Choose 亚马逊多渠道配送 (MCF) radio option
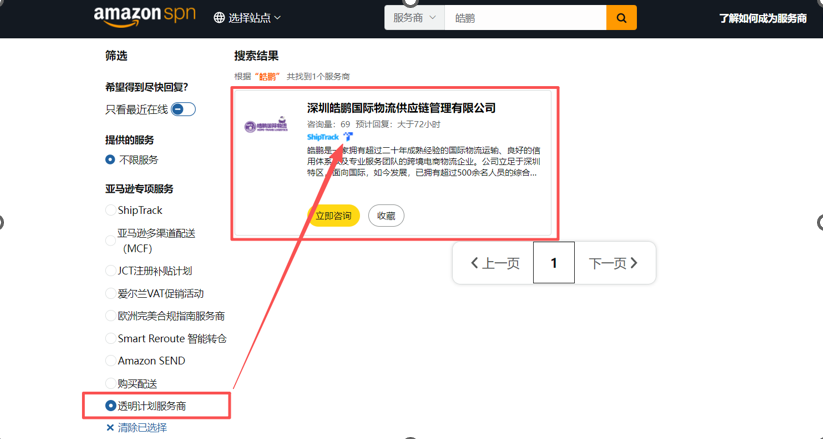Screen dimensions: 823x439 click(110, 241)
